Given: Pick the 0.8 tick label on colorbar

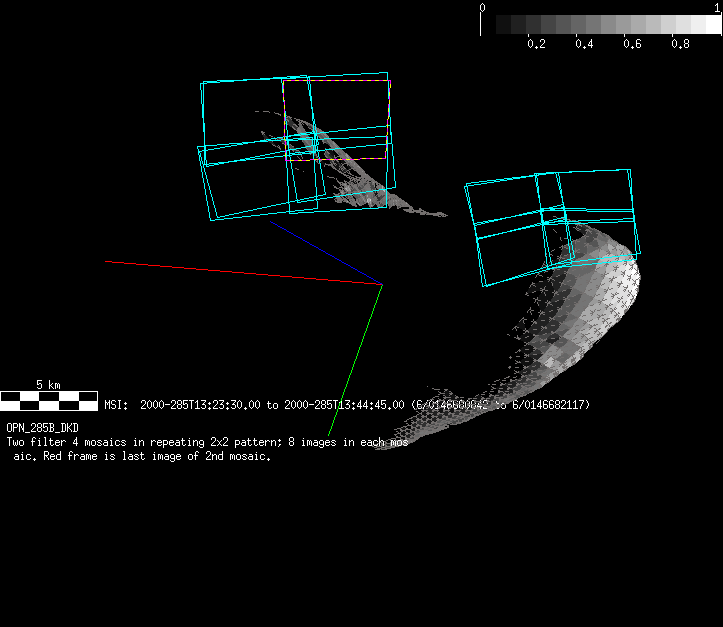Looking at the screenshot, I should pyautogui.click(x=680, y=44).
